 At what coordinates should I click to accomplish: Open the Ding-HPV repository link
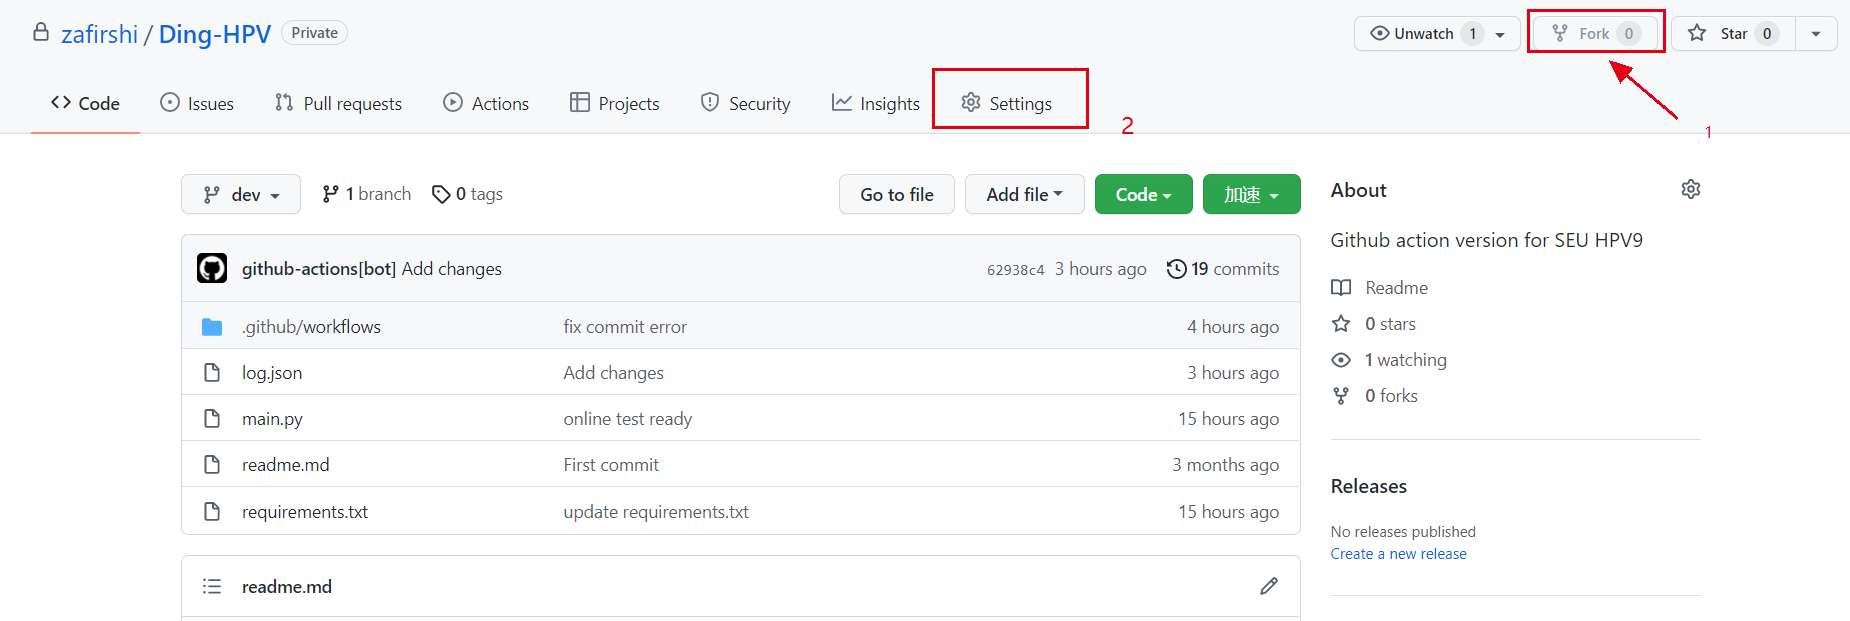215,34
